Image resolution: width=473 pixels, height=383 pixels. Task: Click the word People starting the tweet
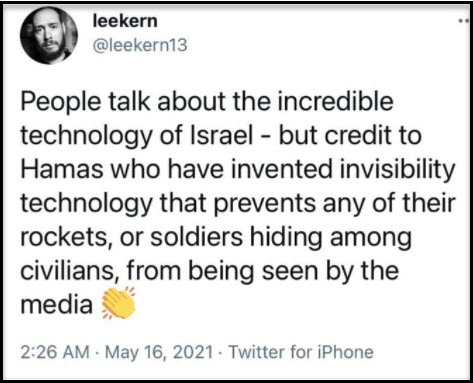(x=61, y=102)
